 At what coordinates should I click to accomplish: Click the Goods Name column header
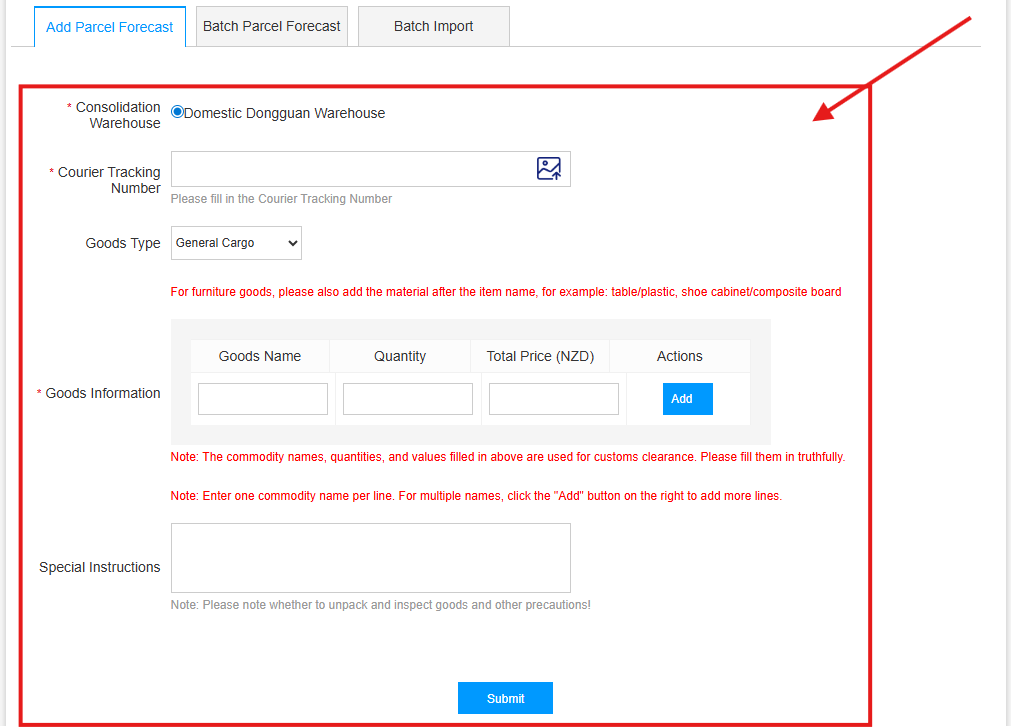[260, 356]
